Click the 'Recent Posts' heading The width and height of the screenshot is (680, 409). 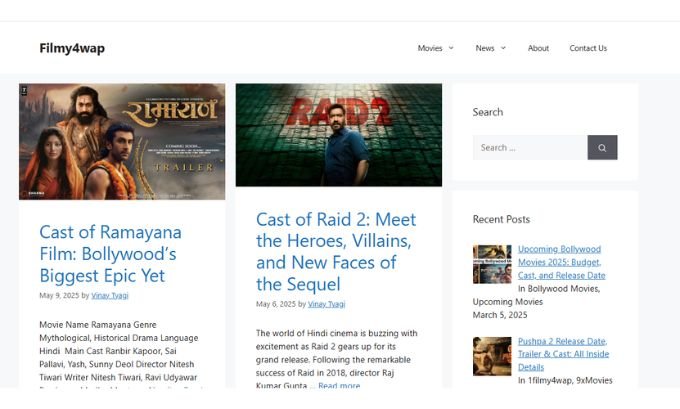(x=501, y=219)
